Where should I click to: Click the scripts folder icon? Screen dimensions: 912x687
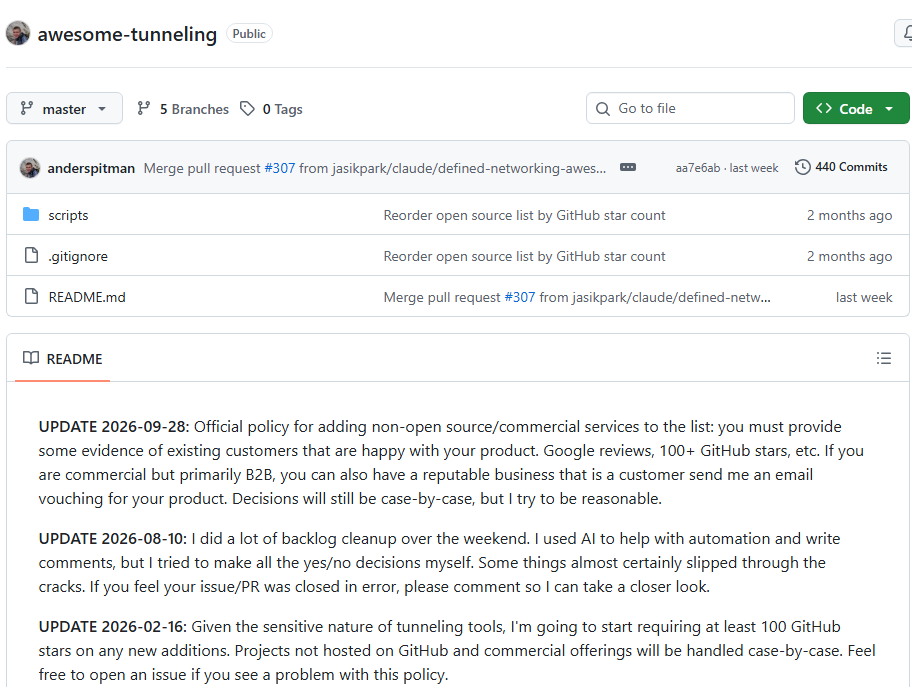[x=31, y=215]
